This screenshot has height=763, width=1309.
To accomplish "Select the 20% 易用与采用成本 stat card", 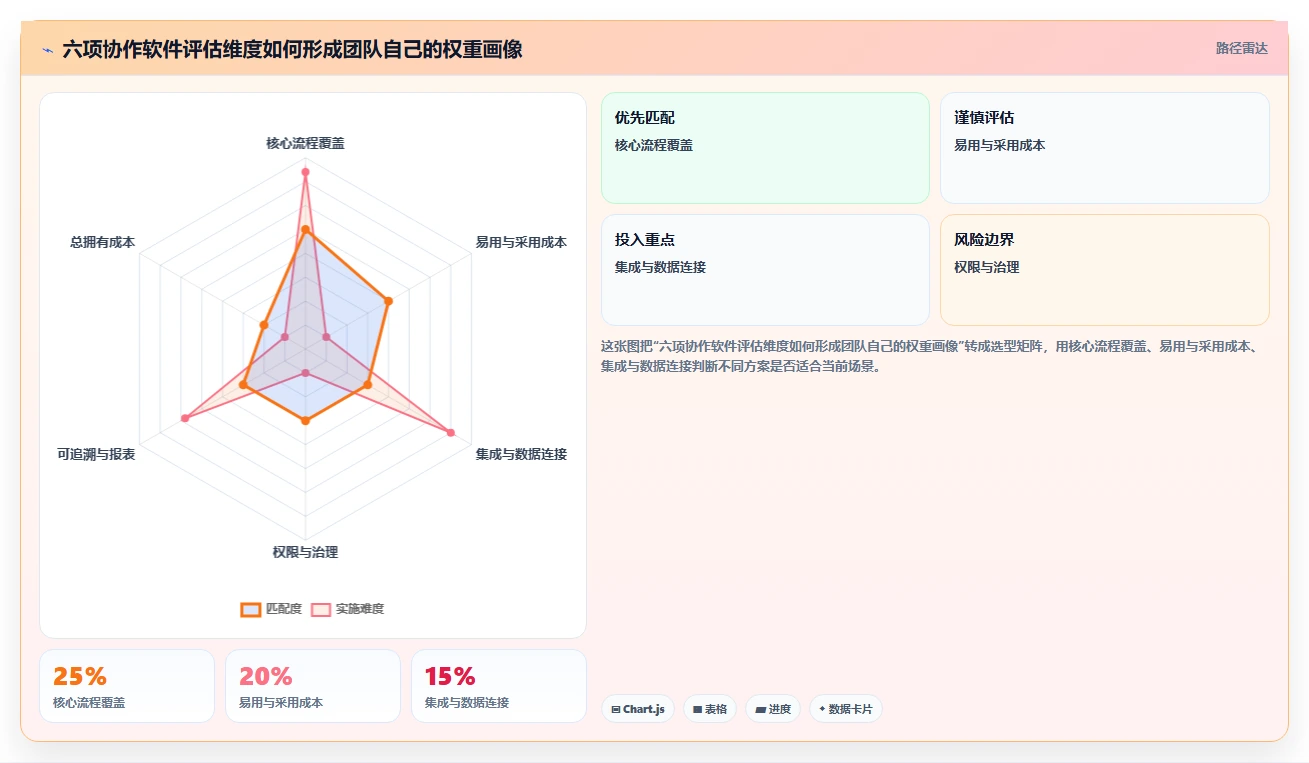I will tap(313, 686).
